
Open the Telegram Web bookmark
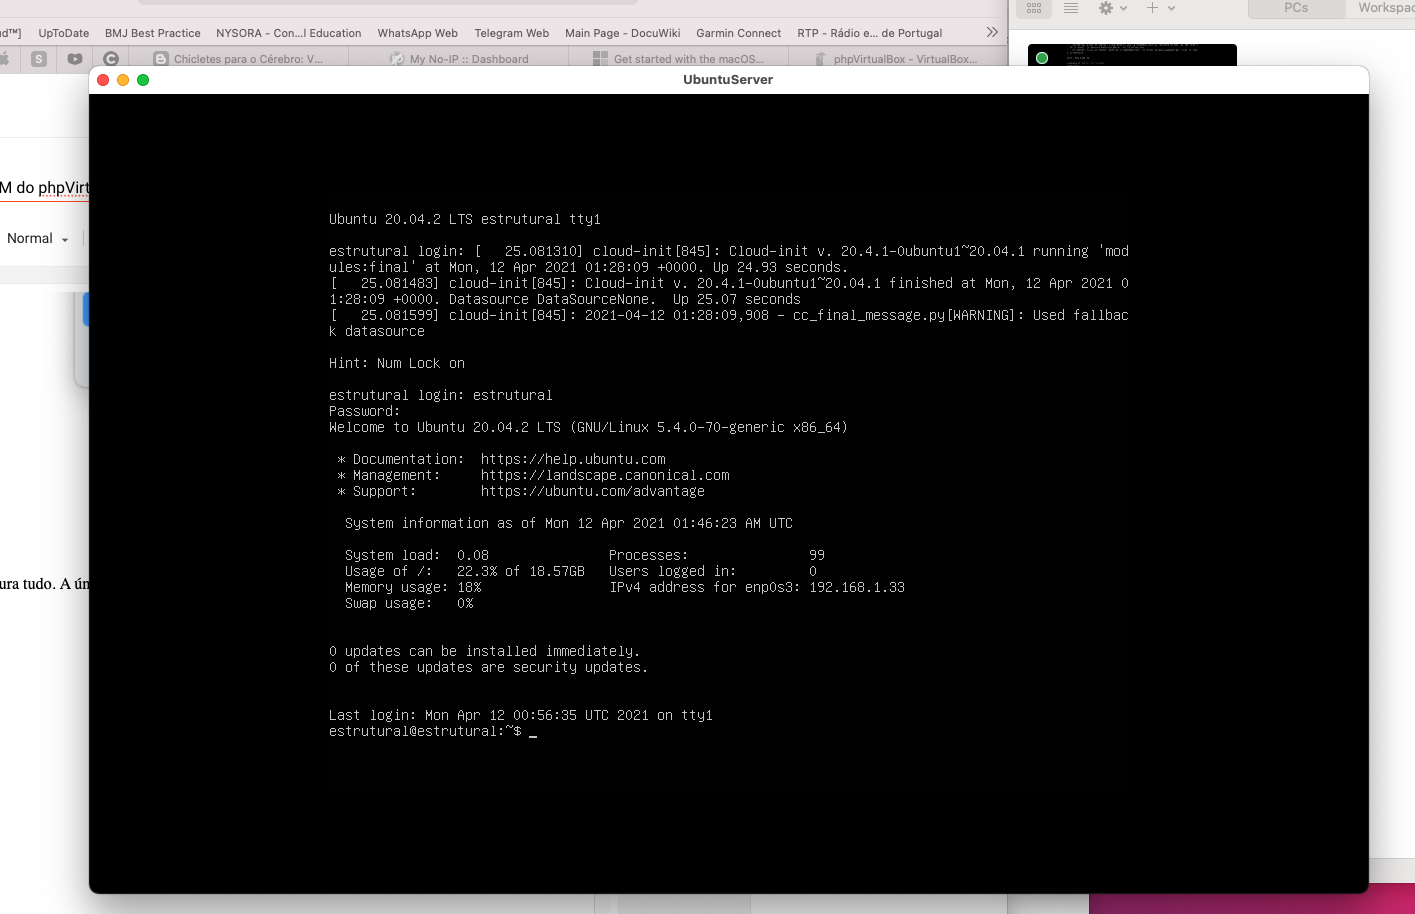tap(511, 33)
